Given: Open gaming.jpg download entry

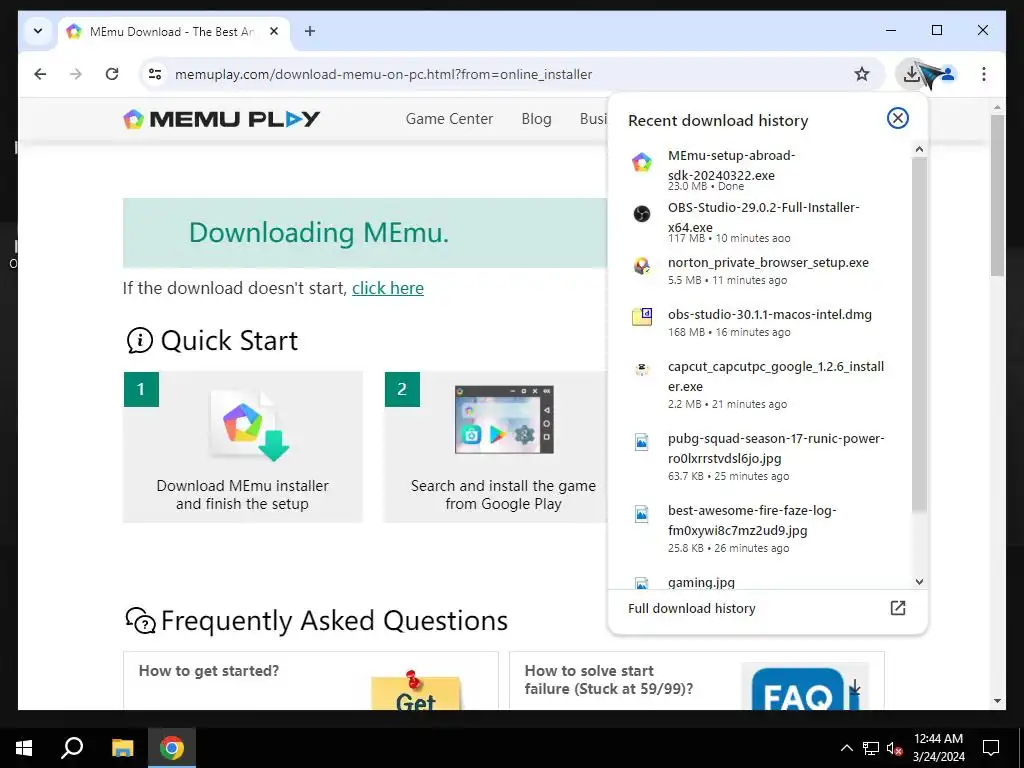Looking at the screenshot, I should coord(761,582).
